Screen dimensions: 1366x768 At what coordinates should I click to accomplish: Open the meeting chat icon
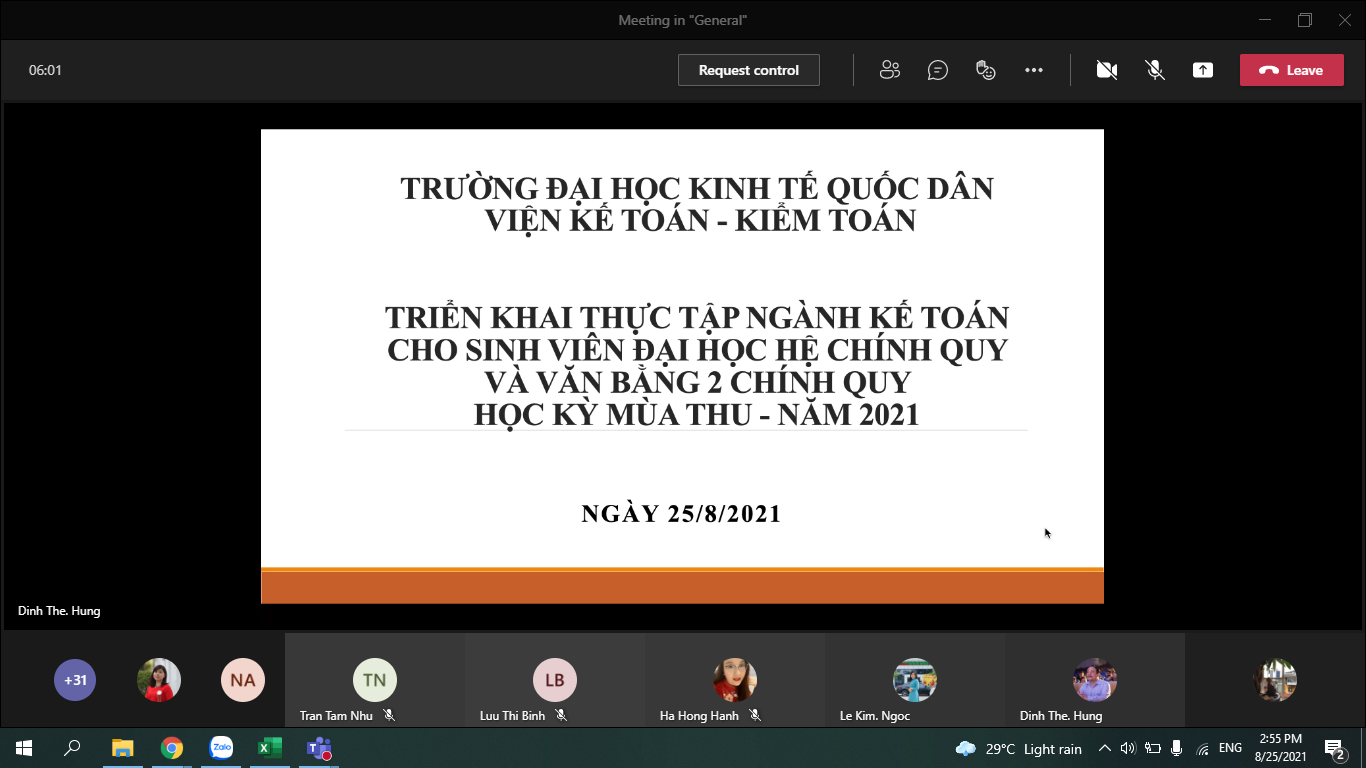coord(938,70)
